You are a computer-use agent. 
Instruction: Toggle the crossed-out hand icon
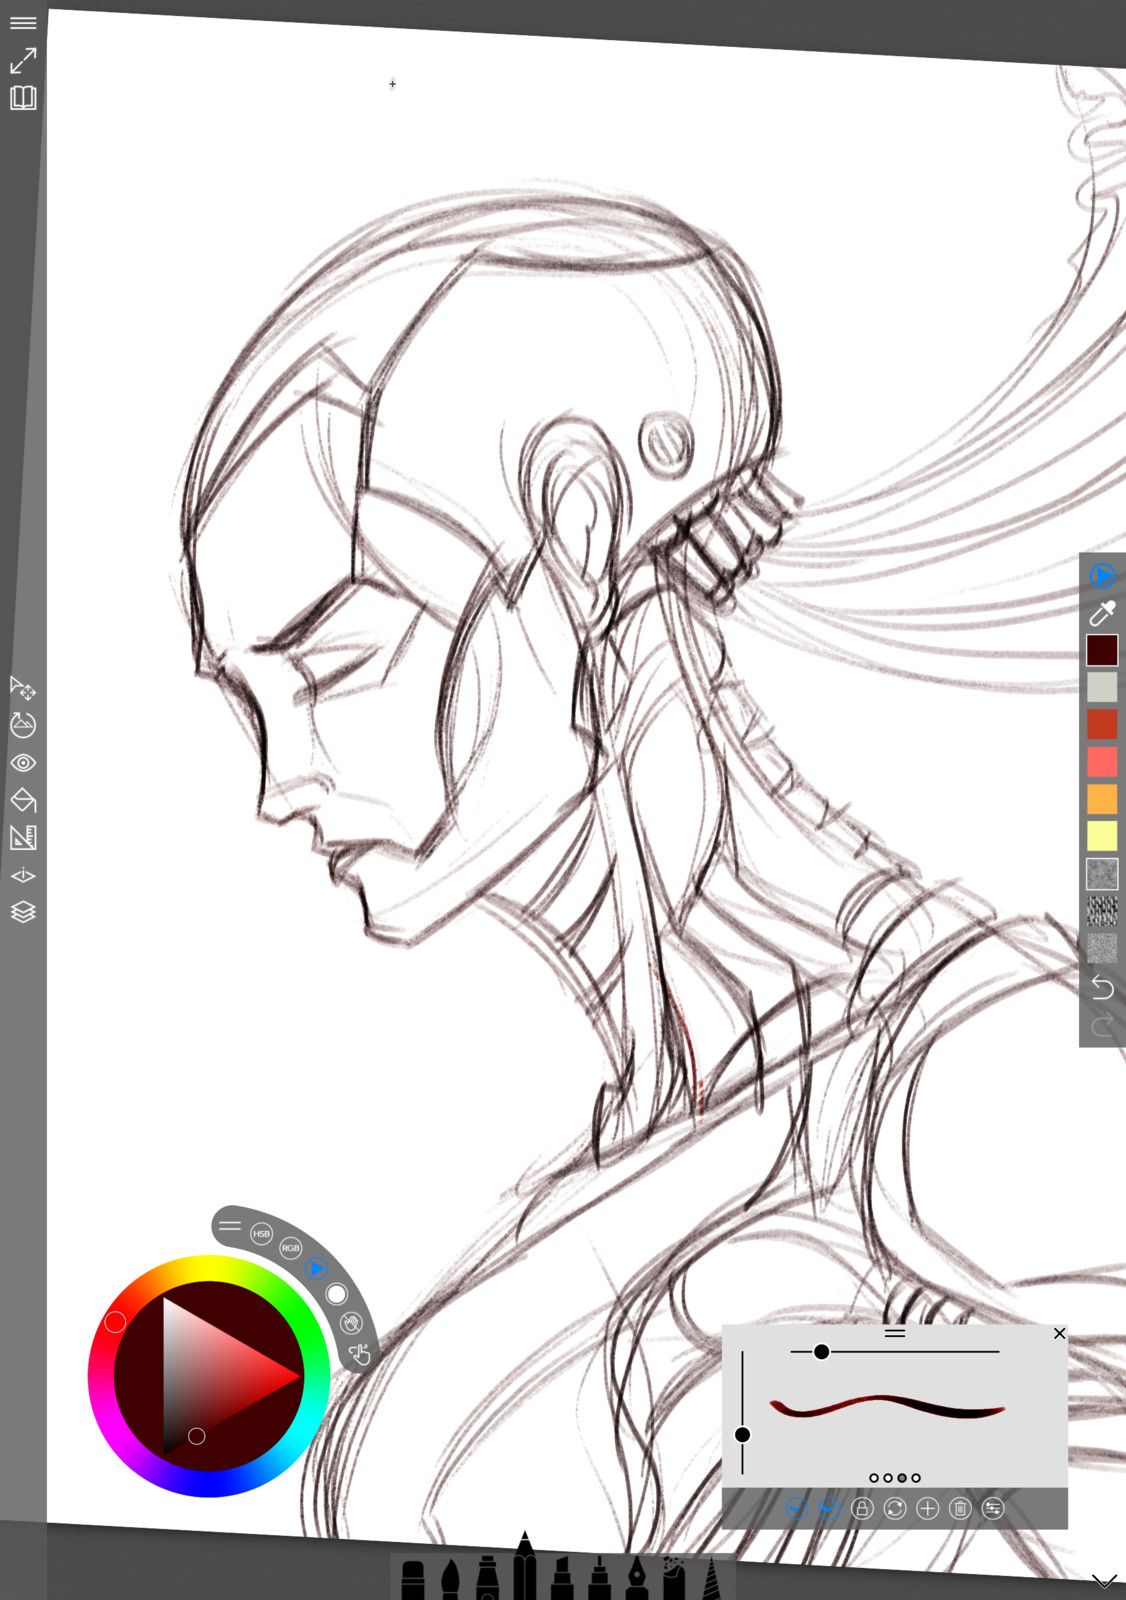click(351, 1323)
